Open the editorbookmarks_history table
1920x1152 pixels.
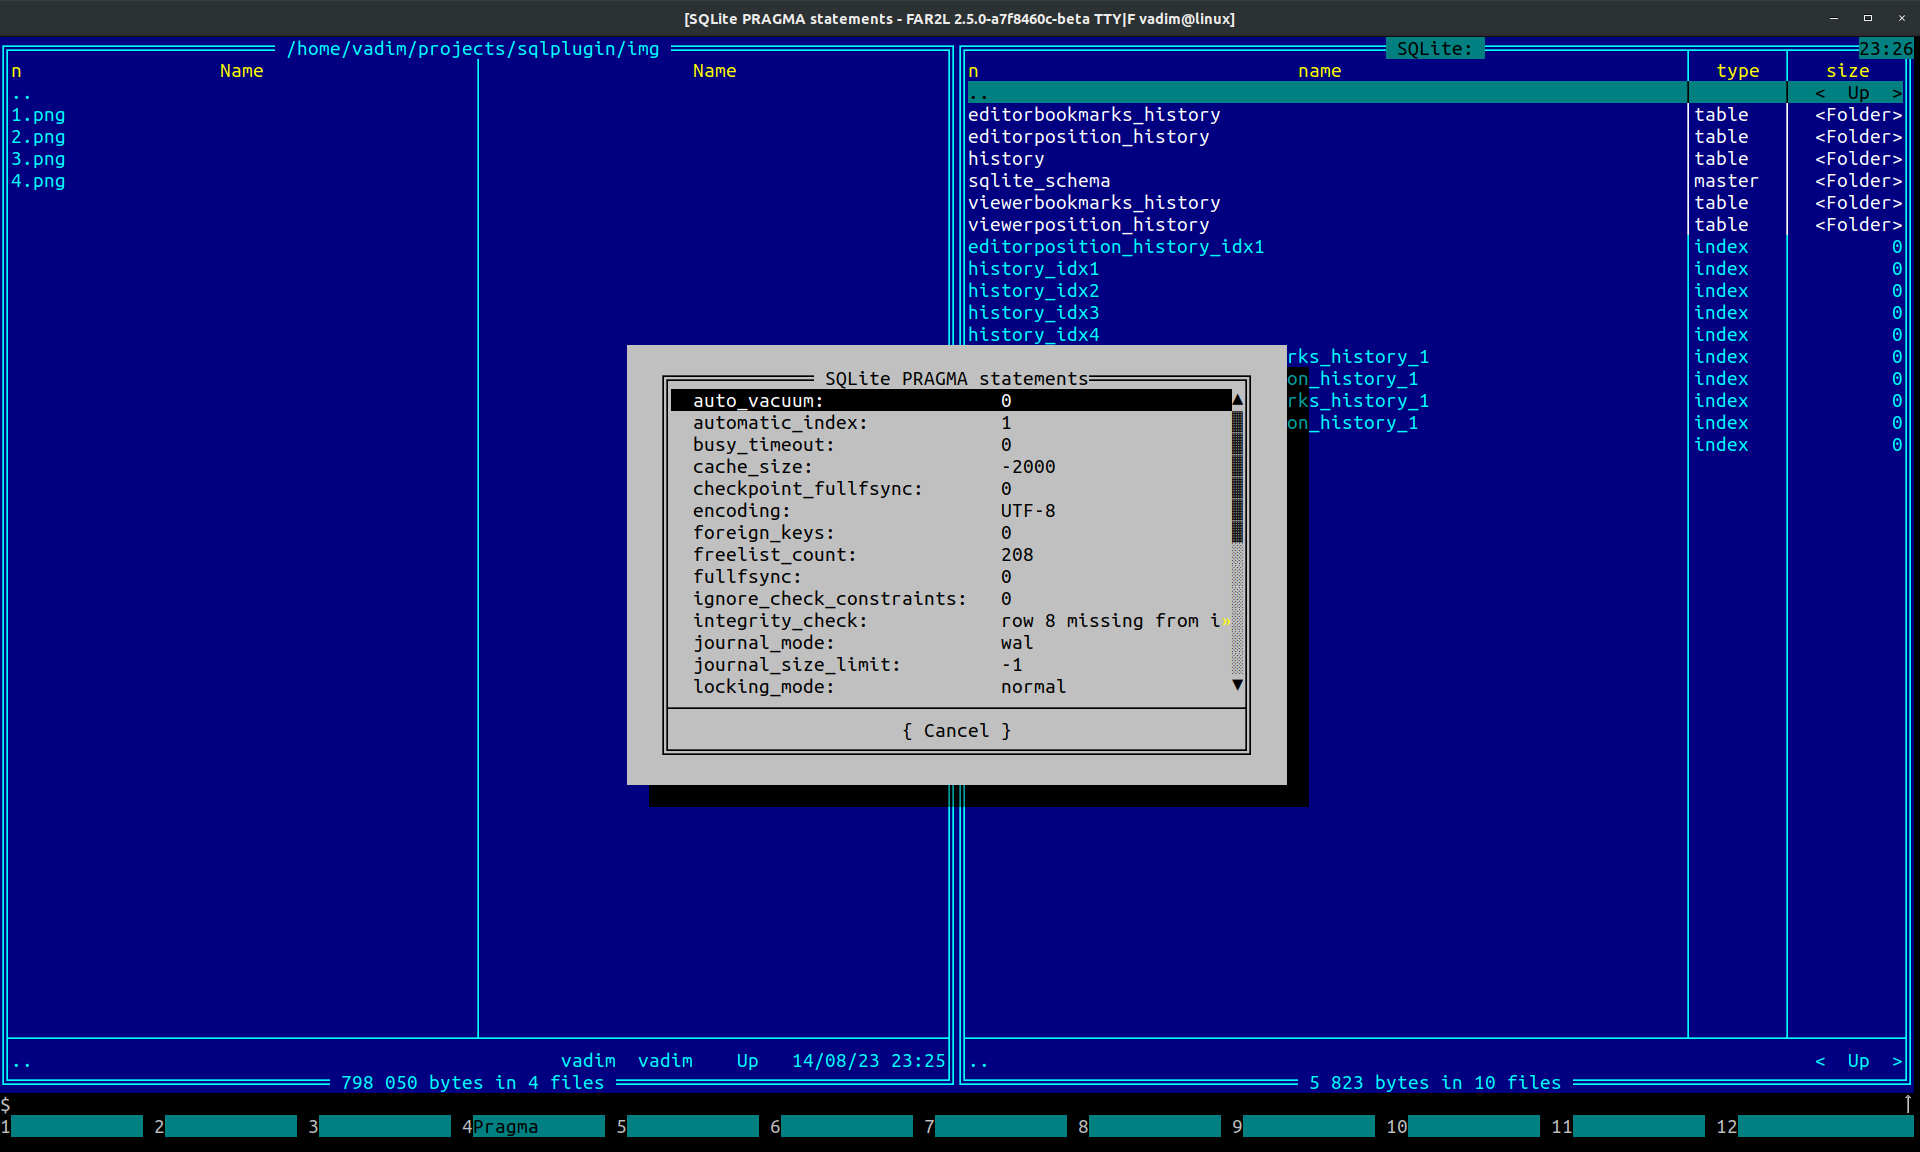click(1094, 115)
